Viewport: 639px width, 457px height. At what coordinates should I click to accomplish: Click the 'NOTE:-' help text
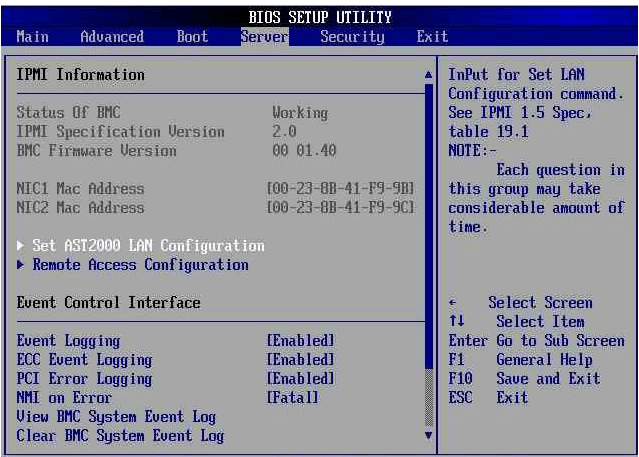[473, 151]
